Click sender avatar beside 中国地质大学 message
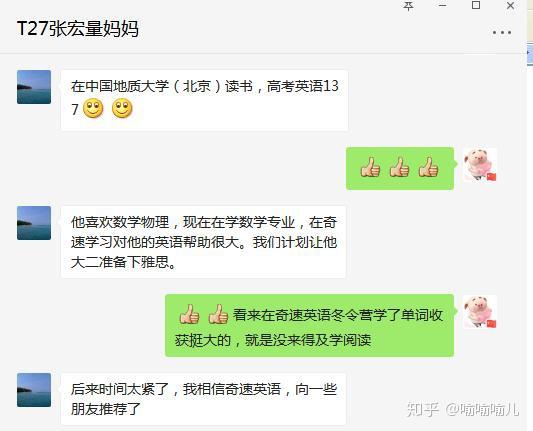This screenshot has width=533, height=431. (34, 87)
